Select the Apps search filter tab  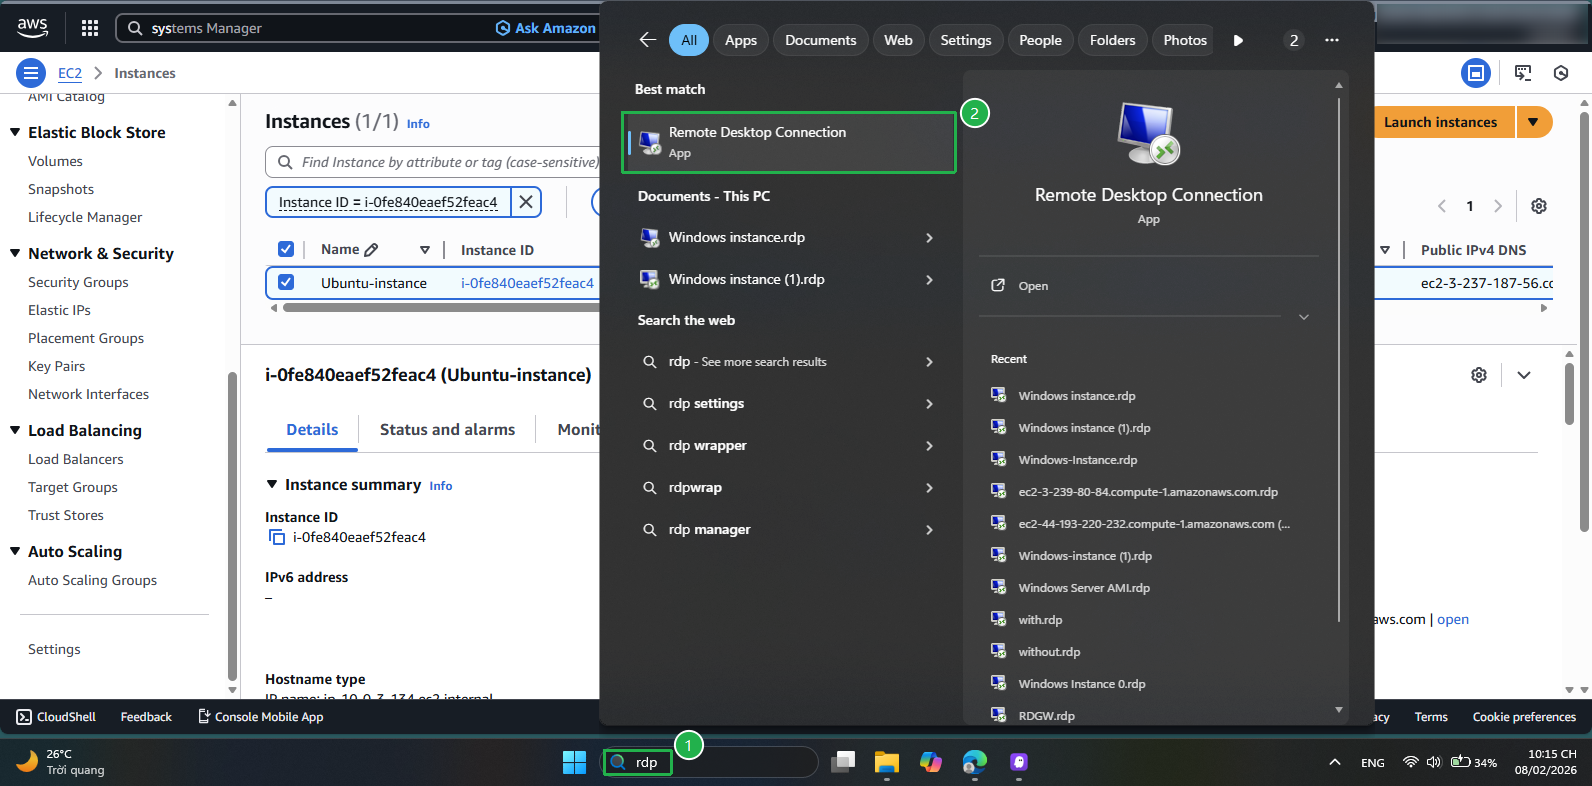[x=741, y=40]
